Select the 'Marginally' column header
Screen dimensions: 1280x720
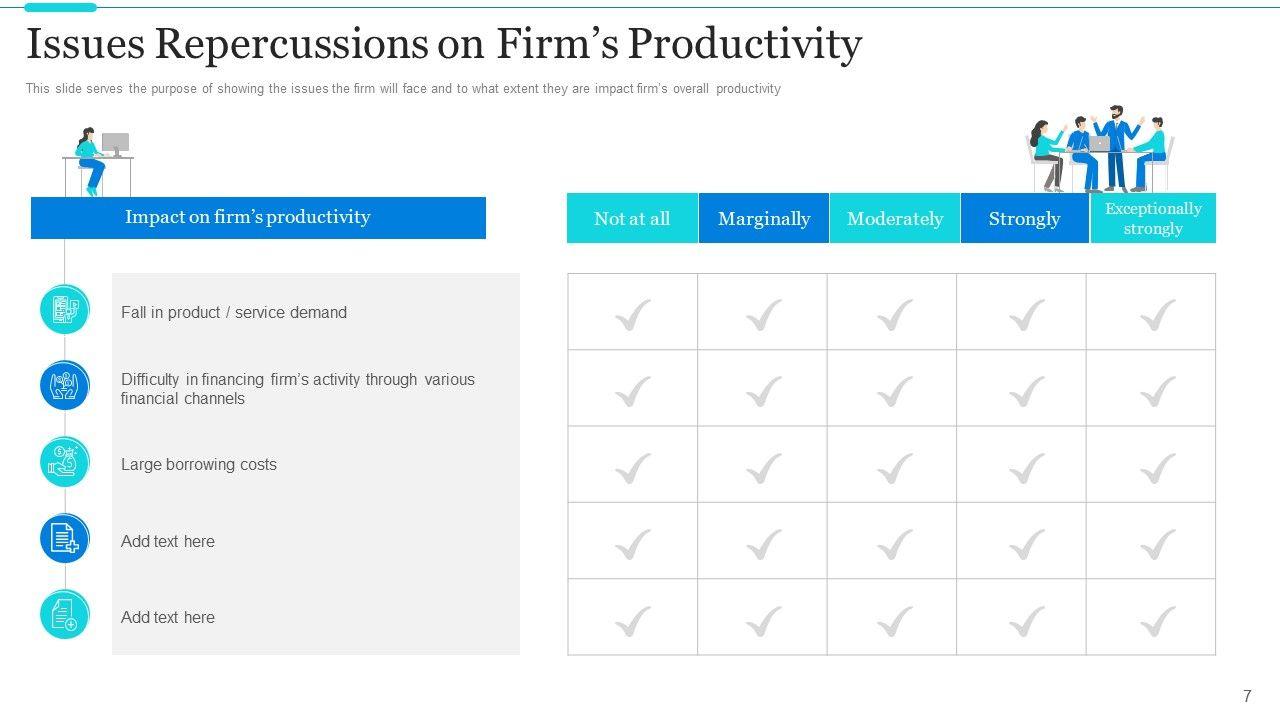tap(764, 218)
